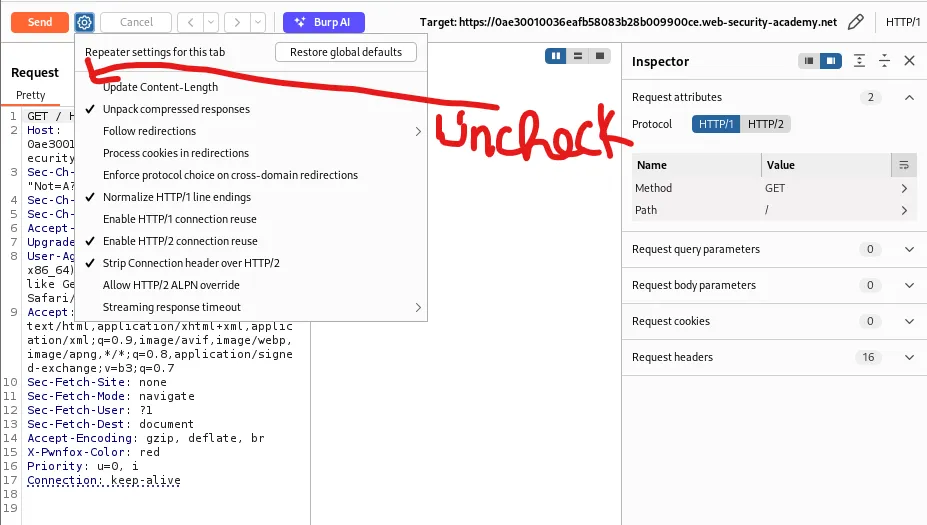
Task: Open Streaming response timeout submenu
Action: pos(251,307)
